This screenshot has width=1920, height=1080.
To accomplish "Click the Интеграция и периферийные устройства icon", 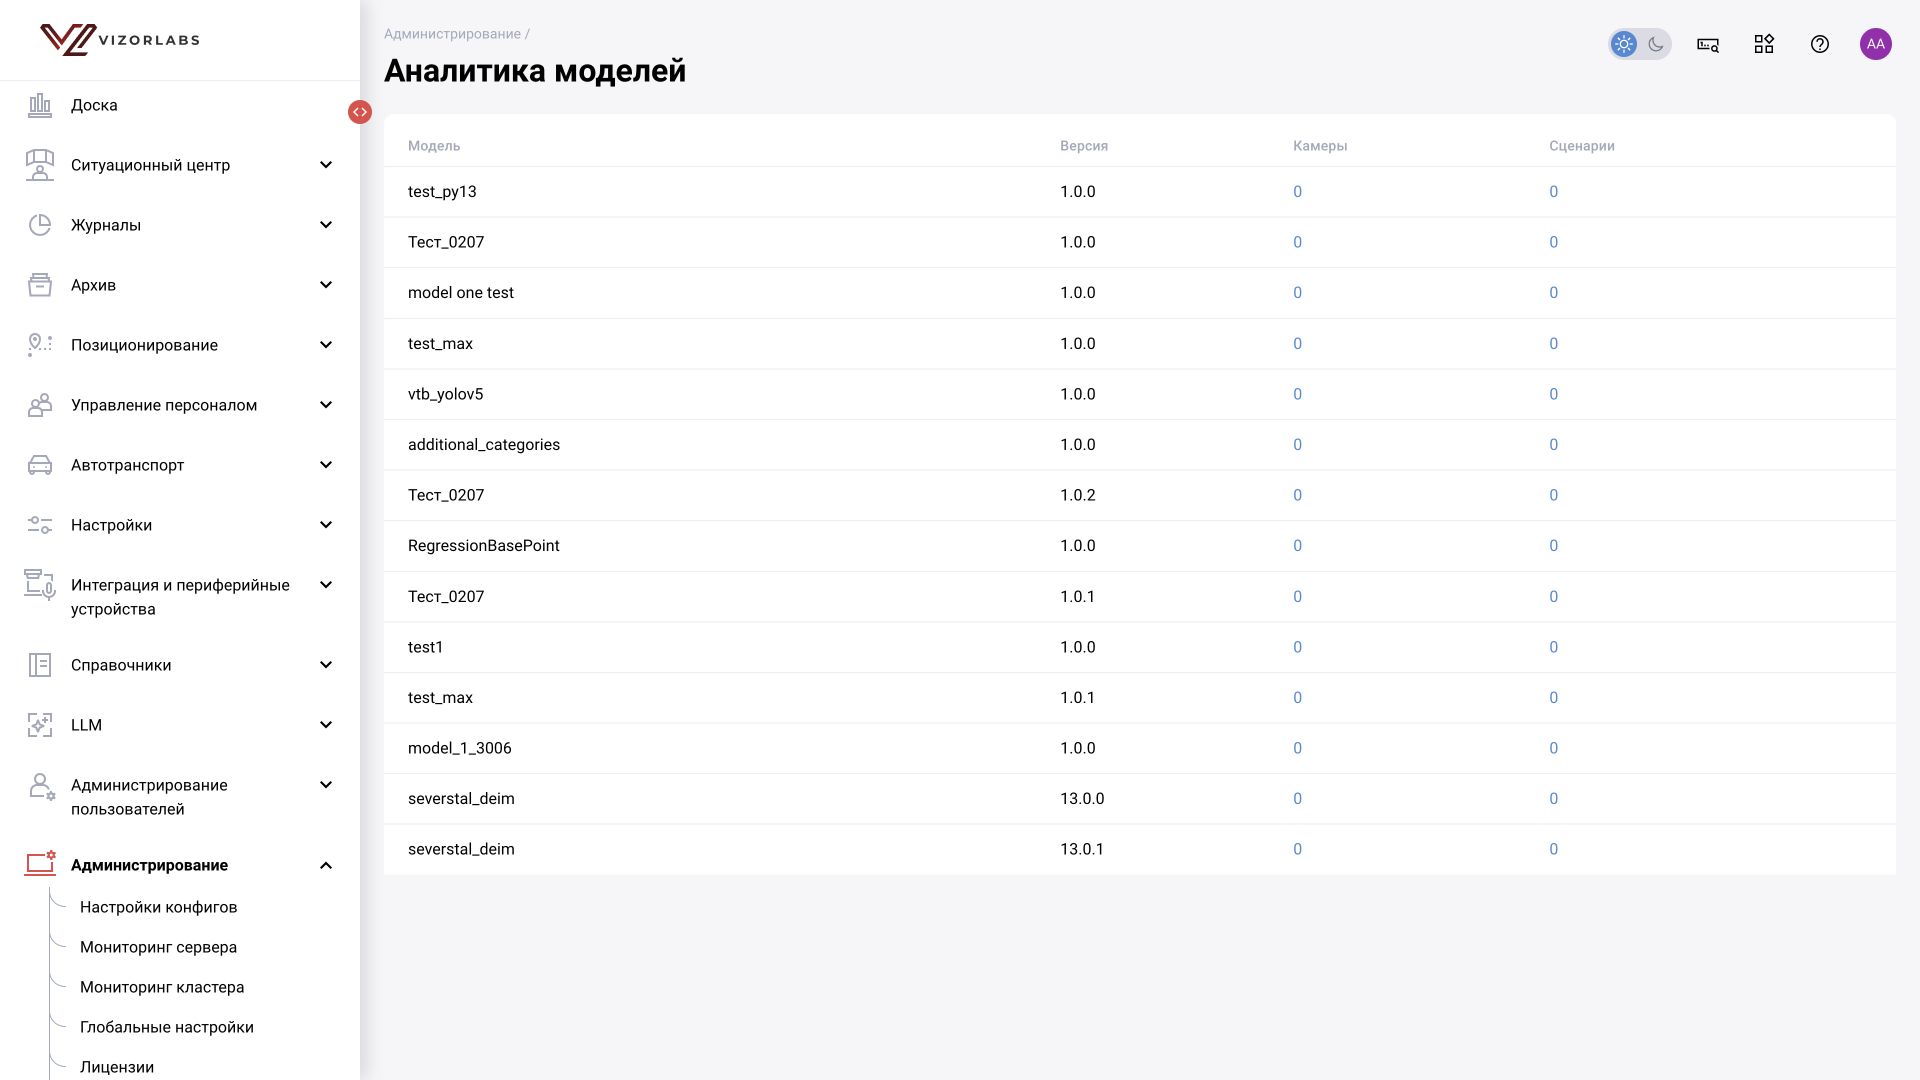I will [x=40, y=585].
